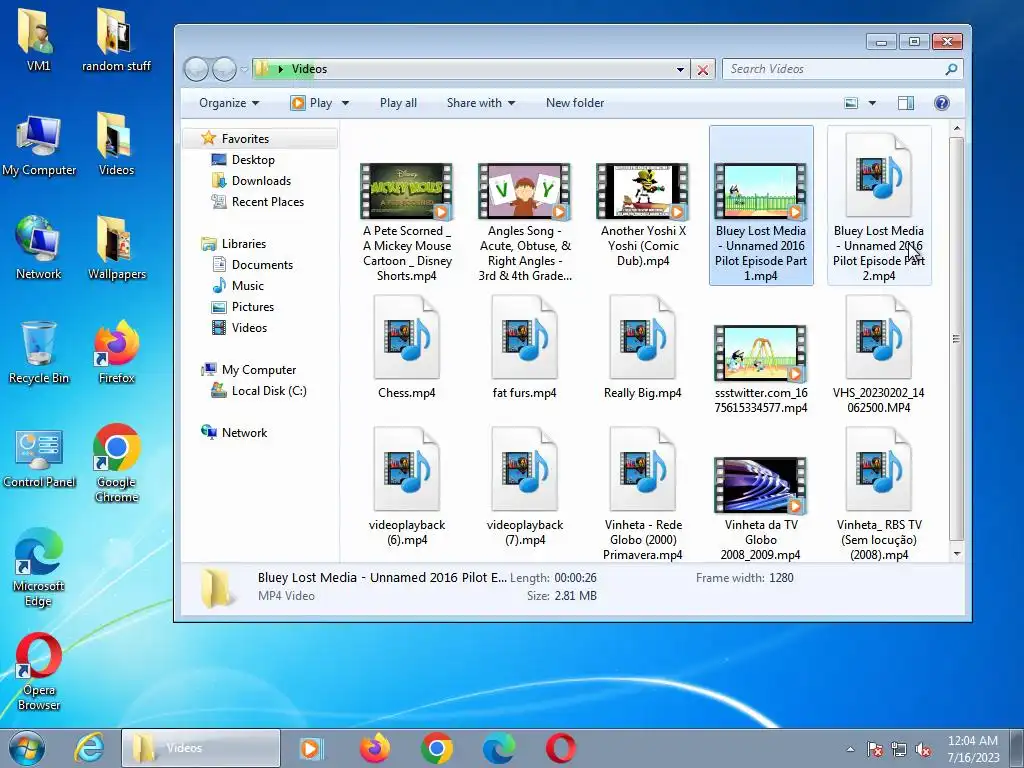Viewport: 1024px width, 768px height.
Task: Change view using the views button
Action: 851,103
